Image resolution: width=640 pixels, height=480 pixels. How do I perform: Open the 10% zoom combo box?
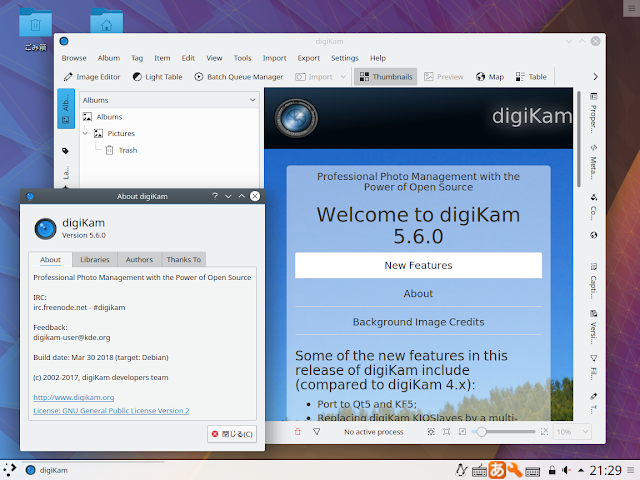pyautogui.click(x=572, y=431)
